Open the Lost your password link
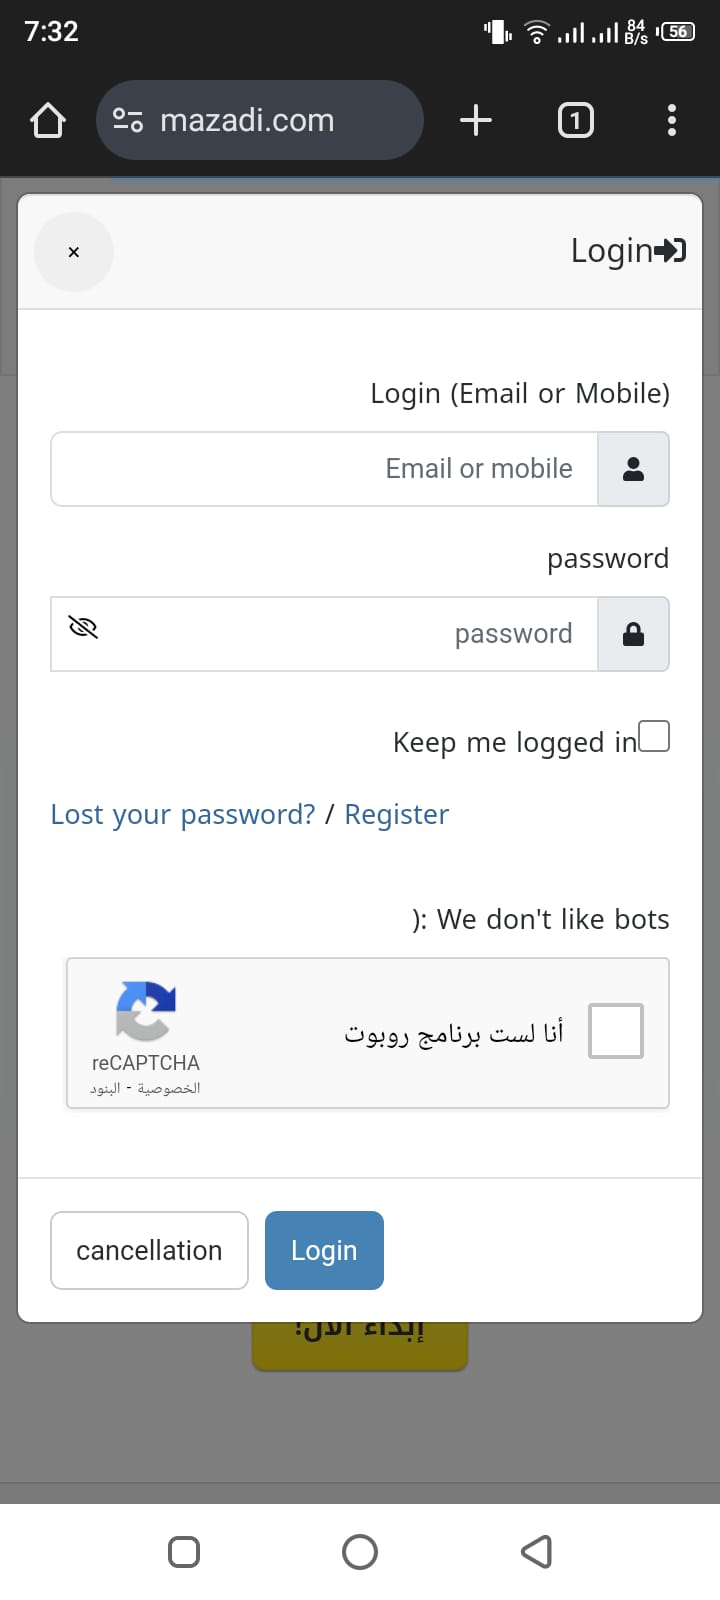This screenshot has height=1600, width=720. tap(183, 815)
